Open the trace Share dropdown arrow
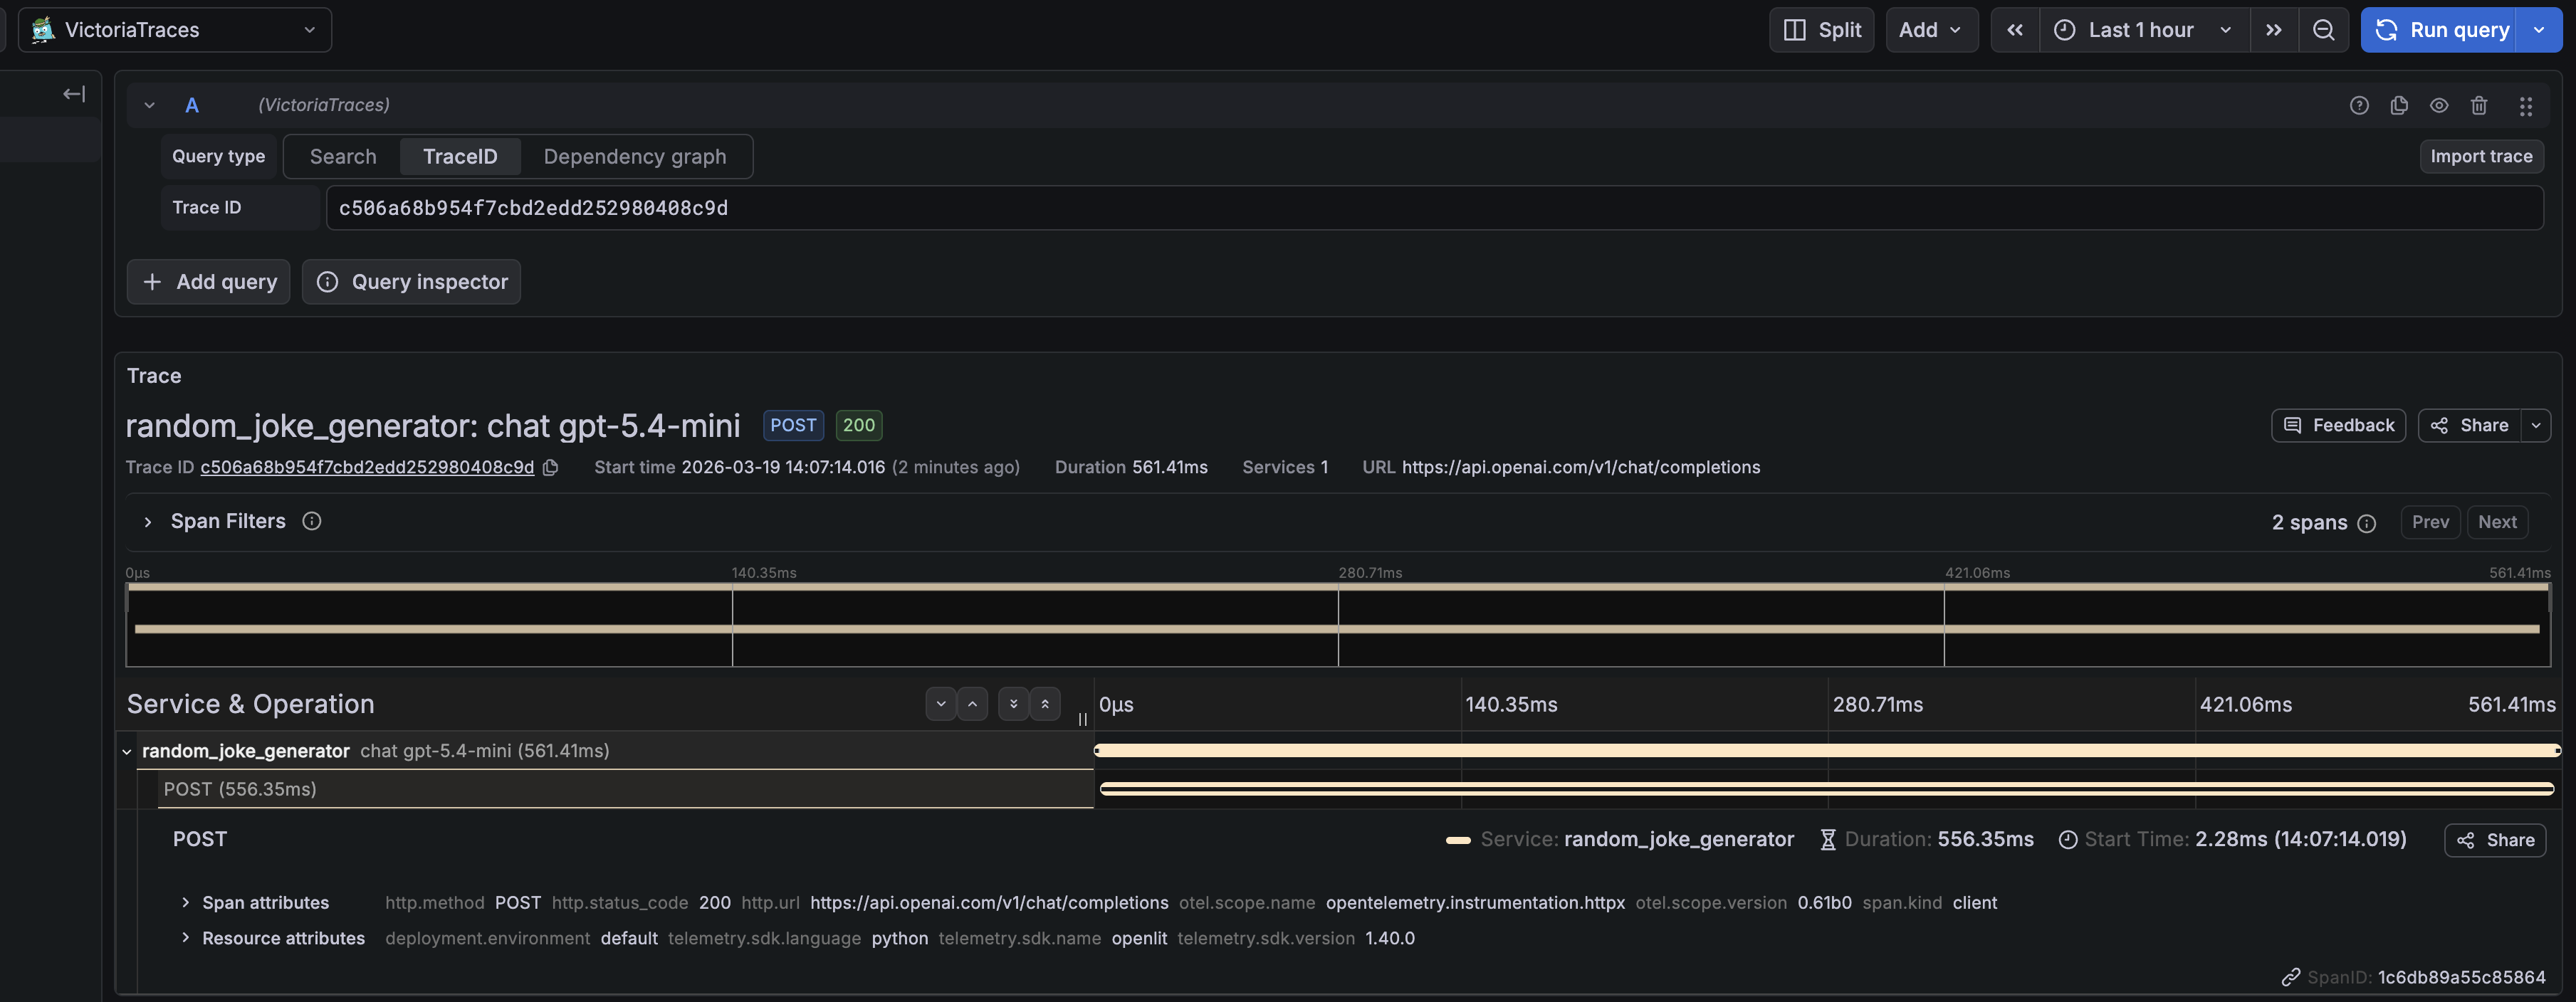This screenshot has height=1002, width=2576. [x=2536, y=425]
